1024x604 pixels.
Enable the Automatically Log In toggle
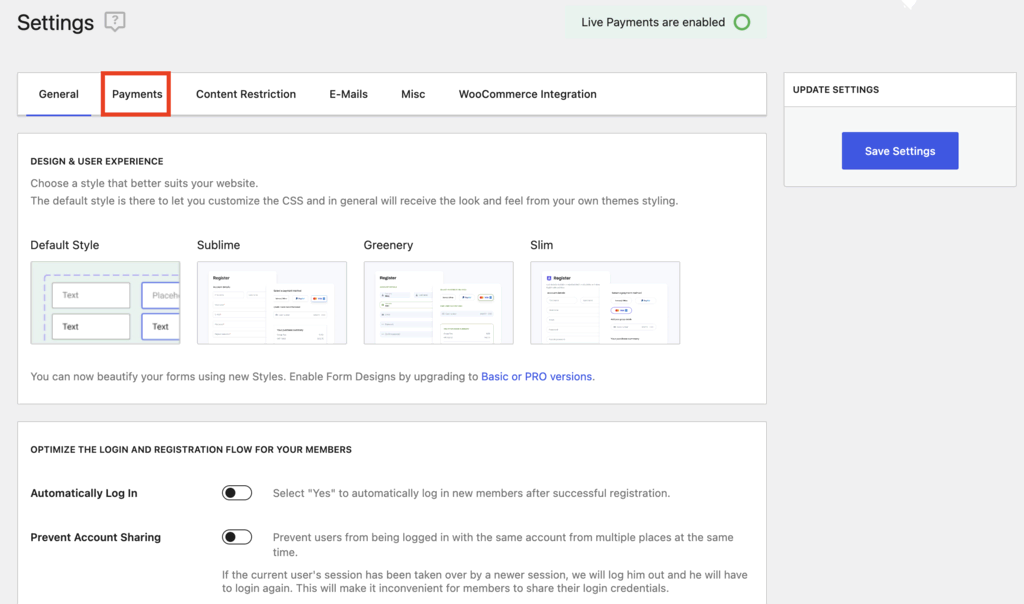coord(237,492)
